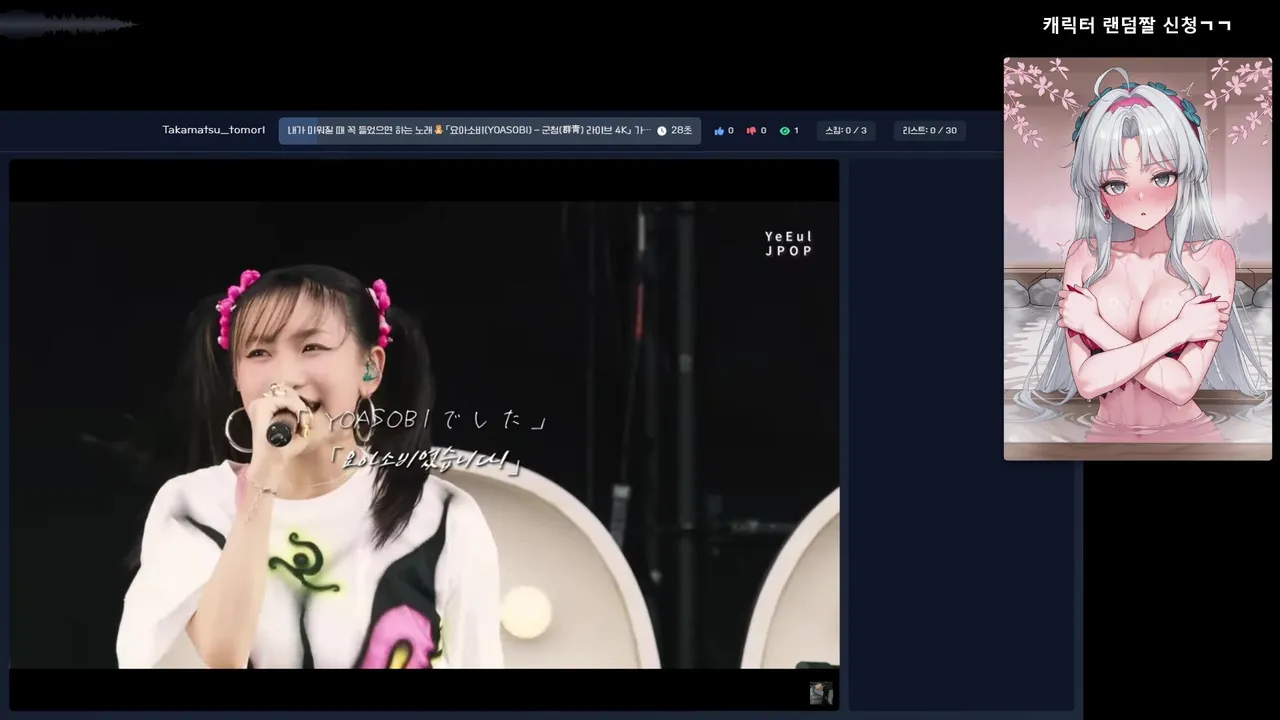Click the YOASOBI song title bar

490,131
